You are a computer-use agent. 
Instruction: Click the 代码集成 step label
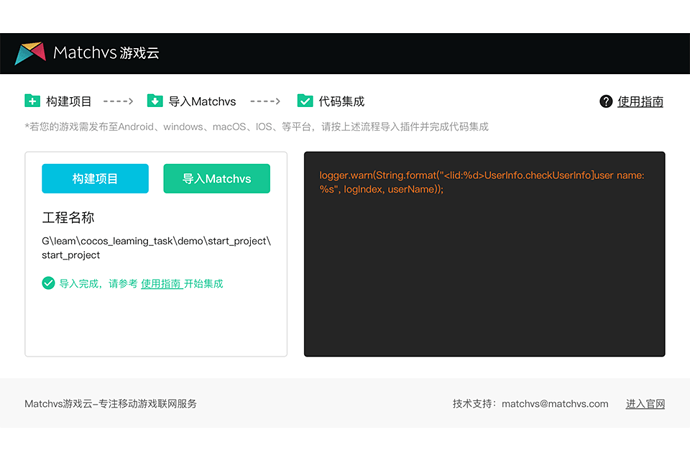(341, 102)
